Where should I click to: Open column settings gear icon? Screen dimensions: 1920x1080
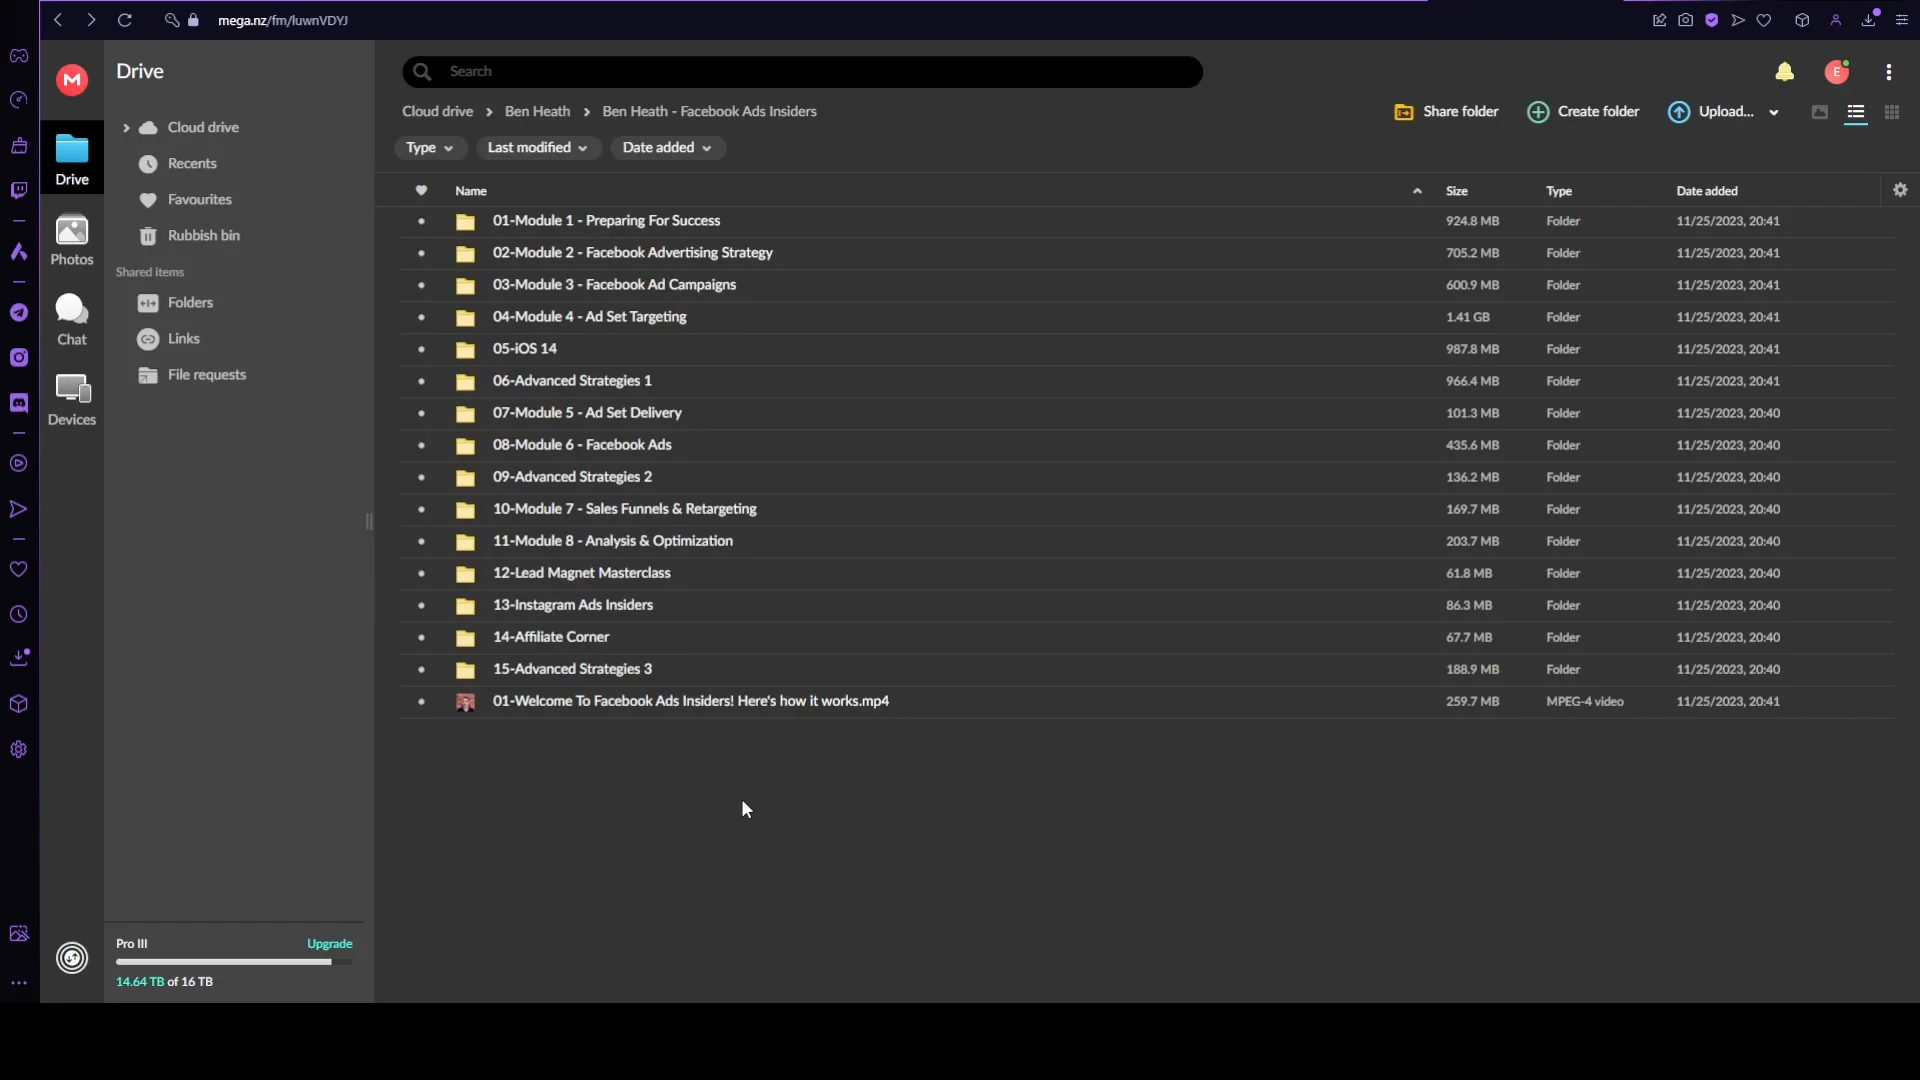click(x=1900, y=190)
